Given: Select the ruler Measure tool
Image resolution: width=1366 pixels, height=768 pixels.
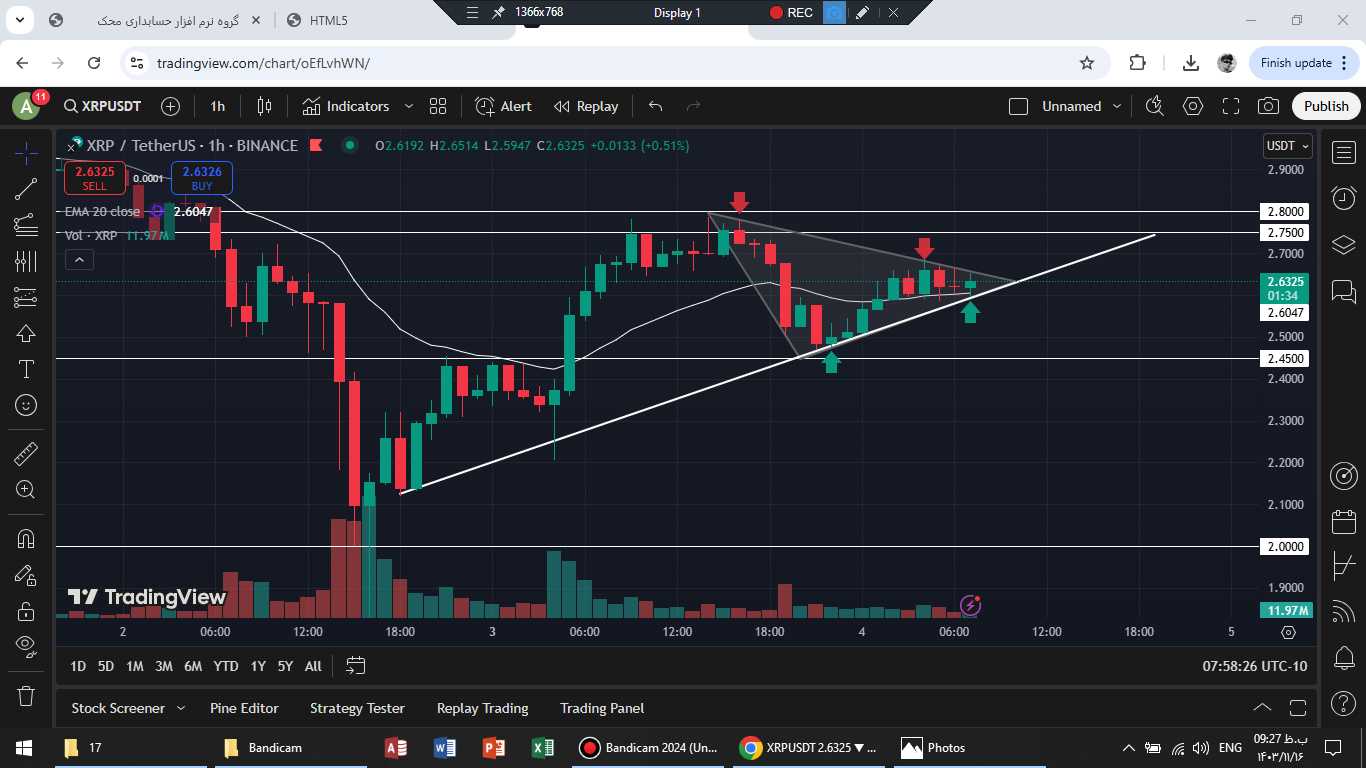Looking at the screenshot, I should (26, 454).
